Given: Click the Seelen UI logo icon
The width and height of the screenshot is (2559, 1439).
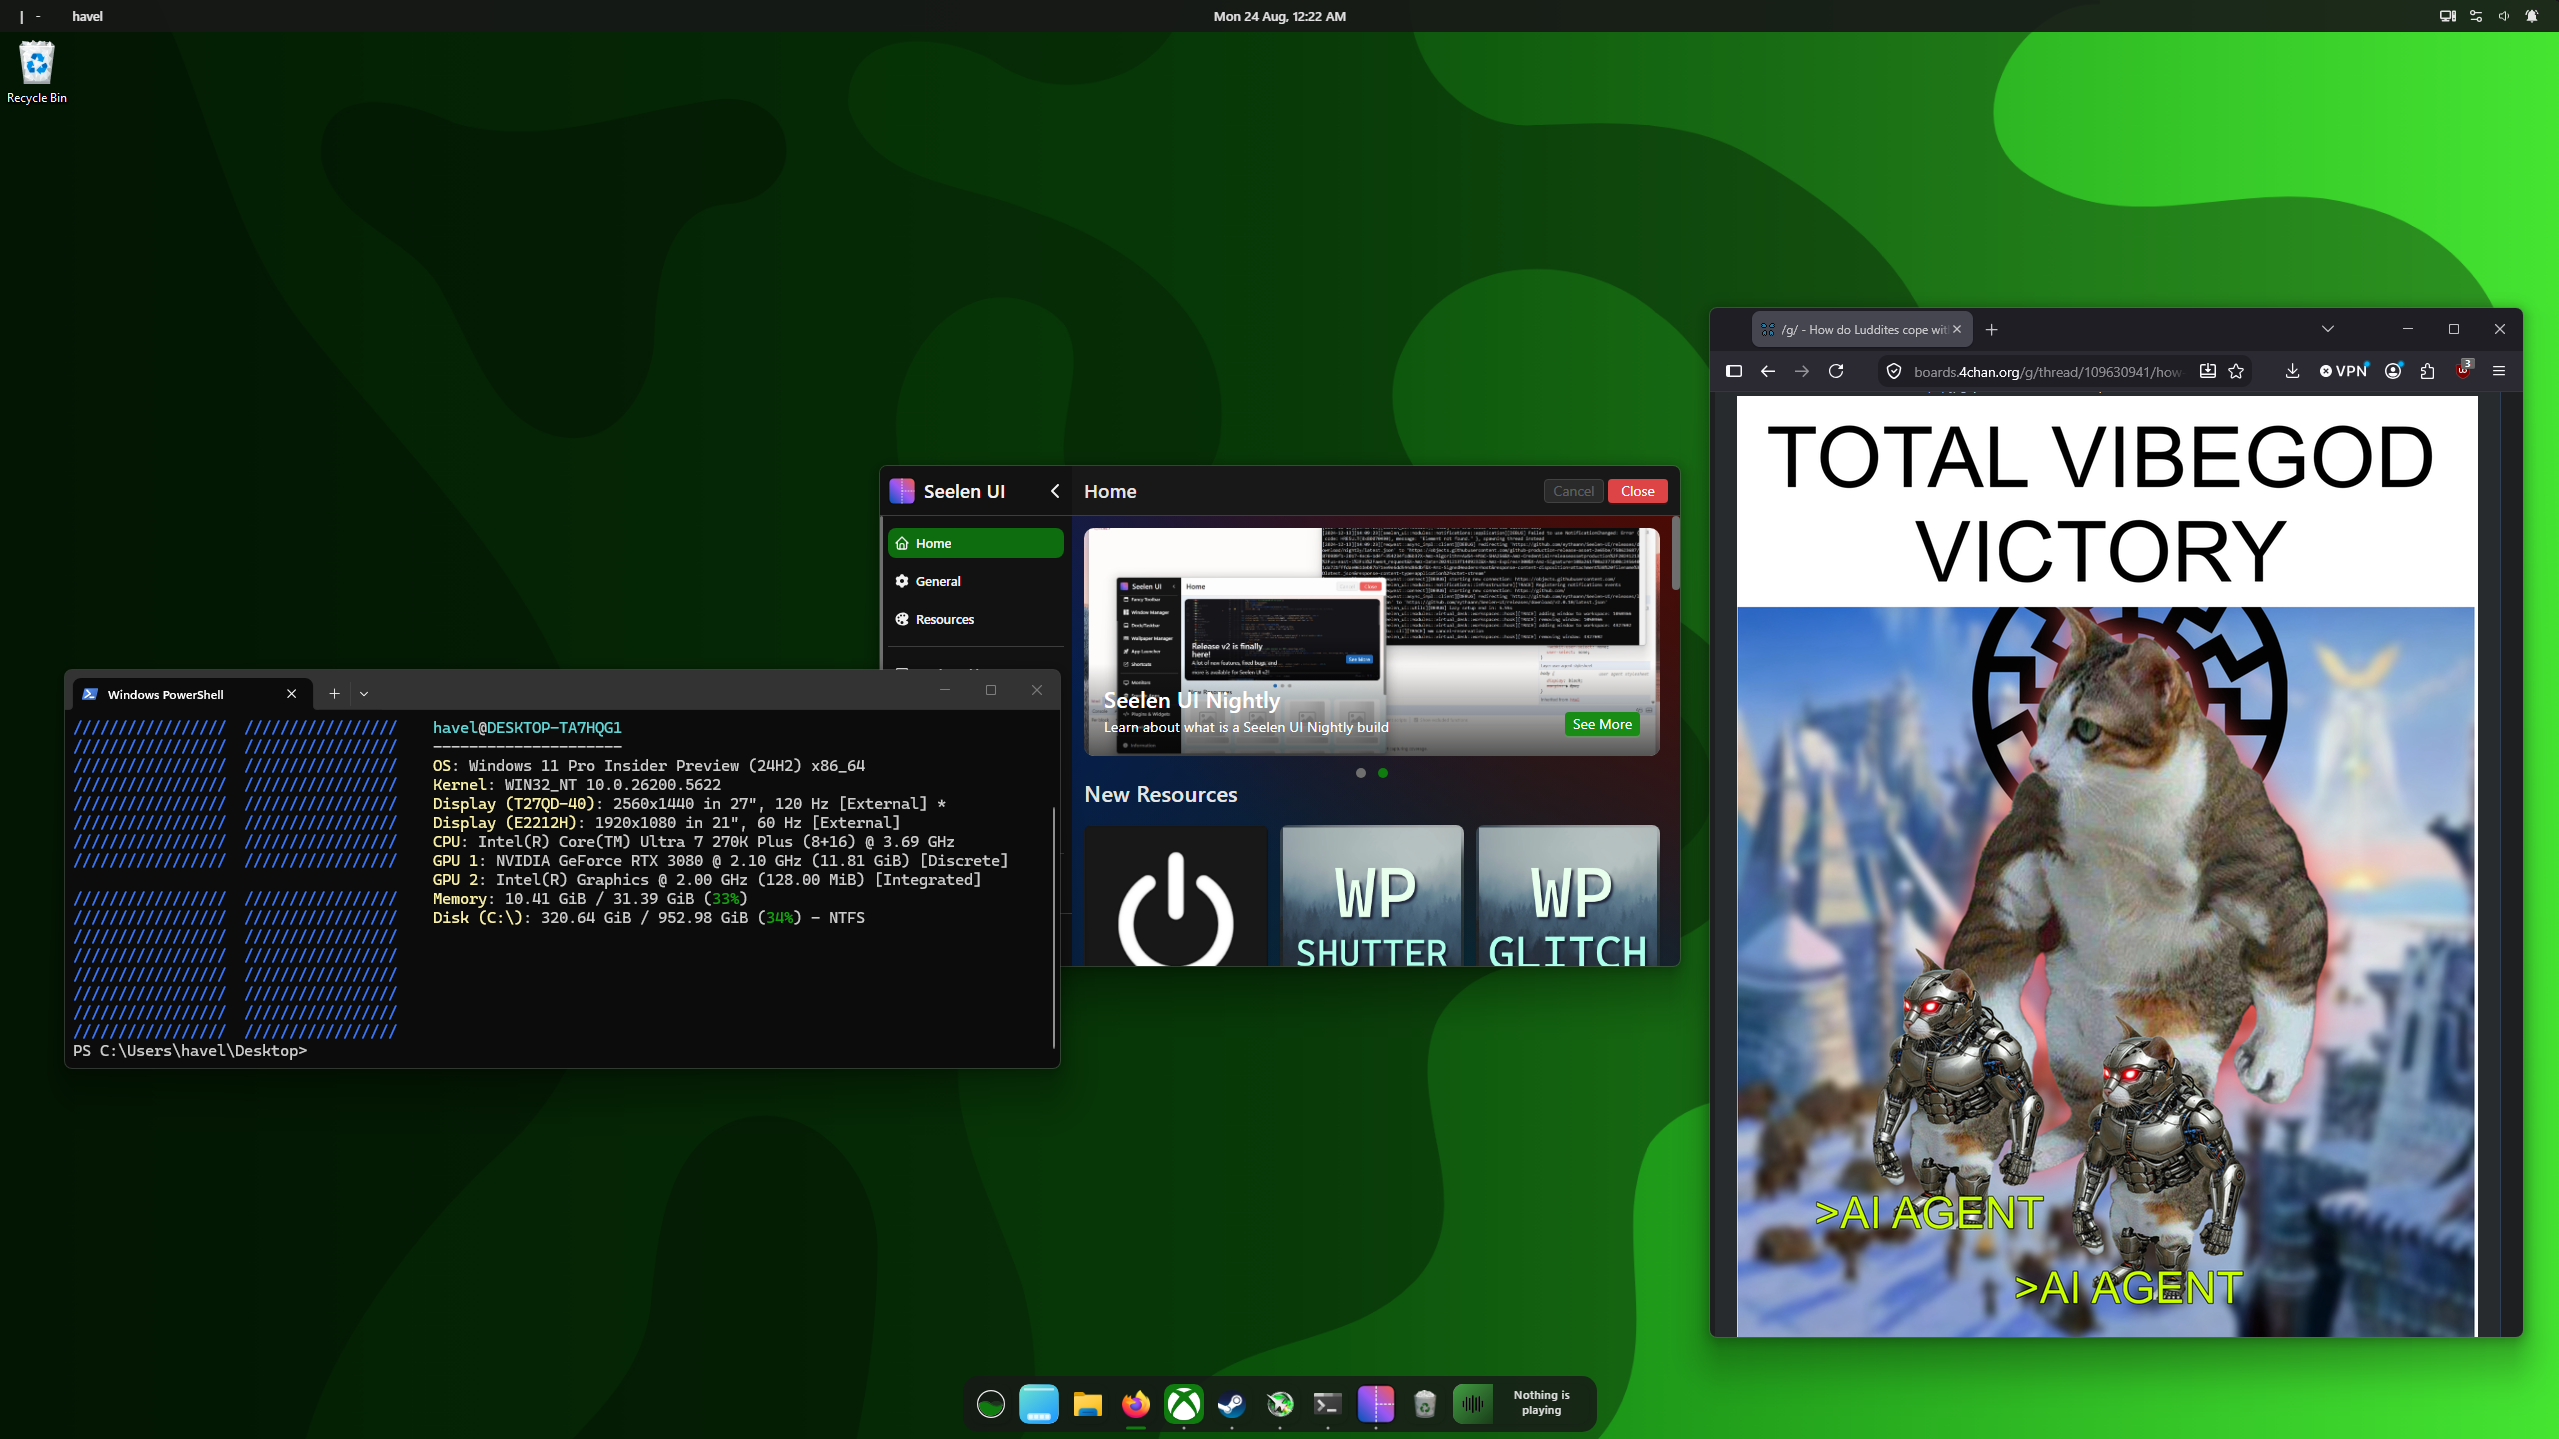Looking at the screenshot, I should point(902,491).
